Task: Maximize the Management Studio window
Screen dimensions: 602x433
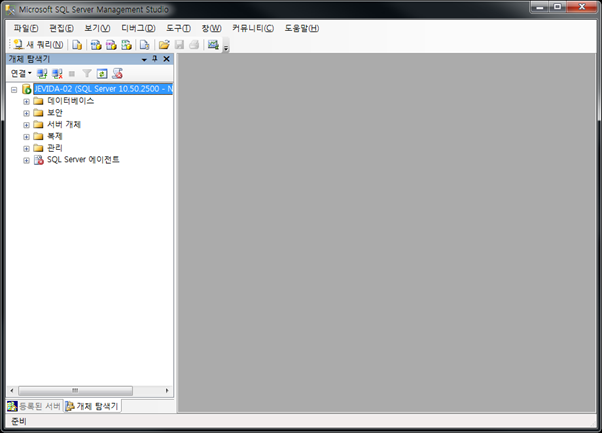Action: coord(557,7)
